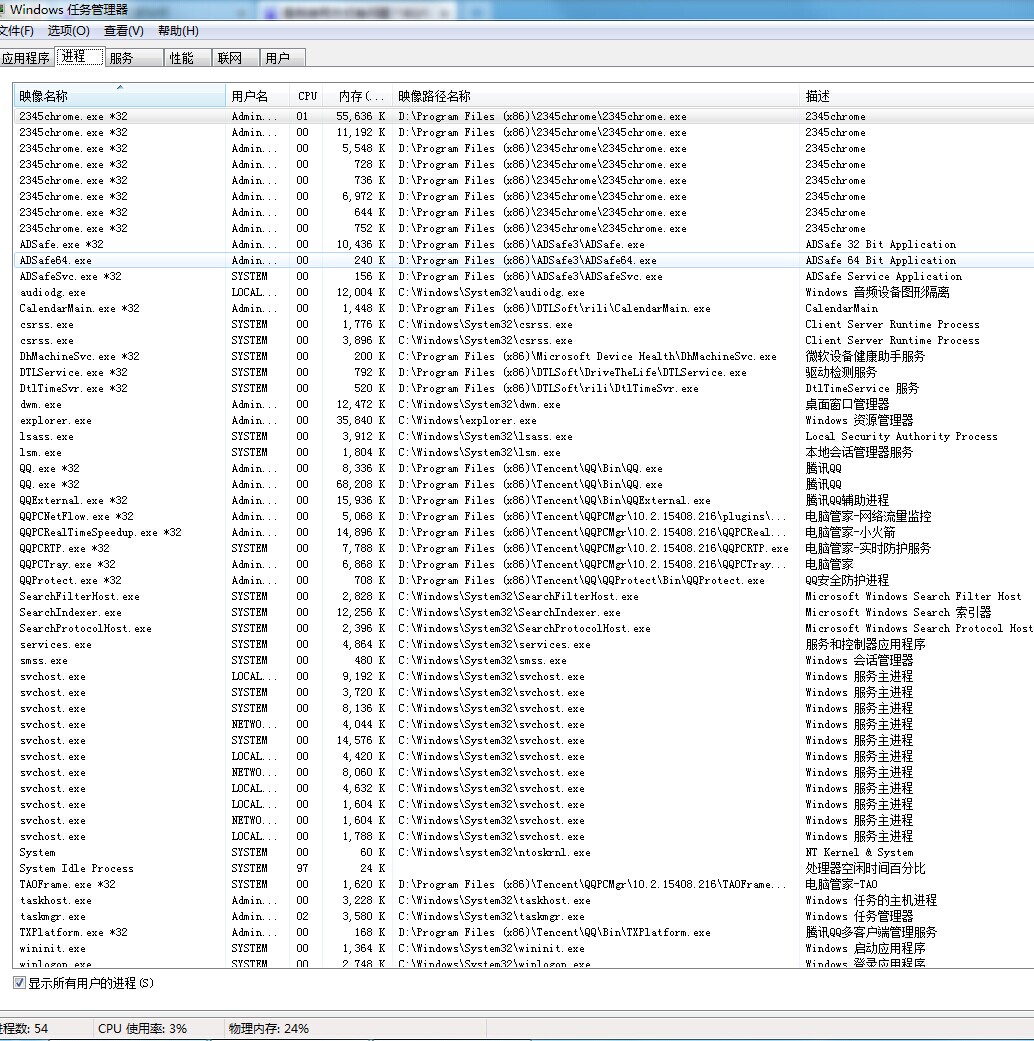Select TAOFrame.exe *32 process
This screenshot has width=1034, height=1041.
click(523, 884)
